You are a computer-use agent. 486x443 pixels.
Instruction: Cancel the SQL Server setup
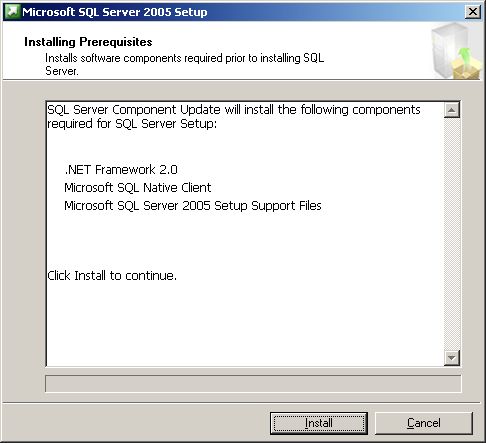tap(424, 423)
